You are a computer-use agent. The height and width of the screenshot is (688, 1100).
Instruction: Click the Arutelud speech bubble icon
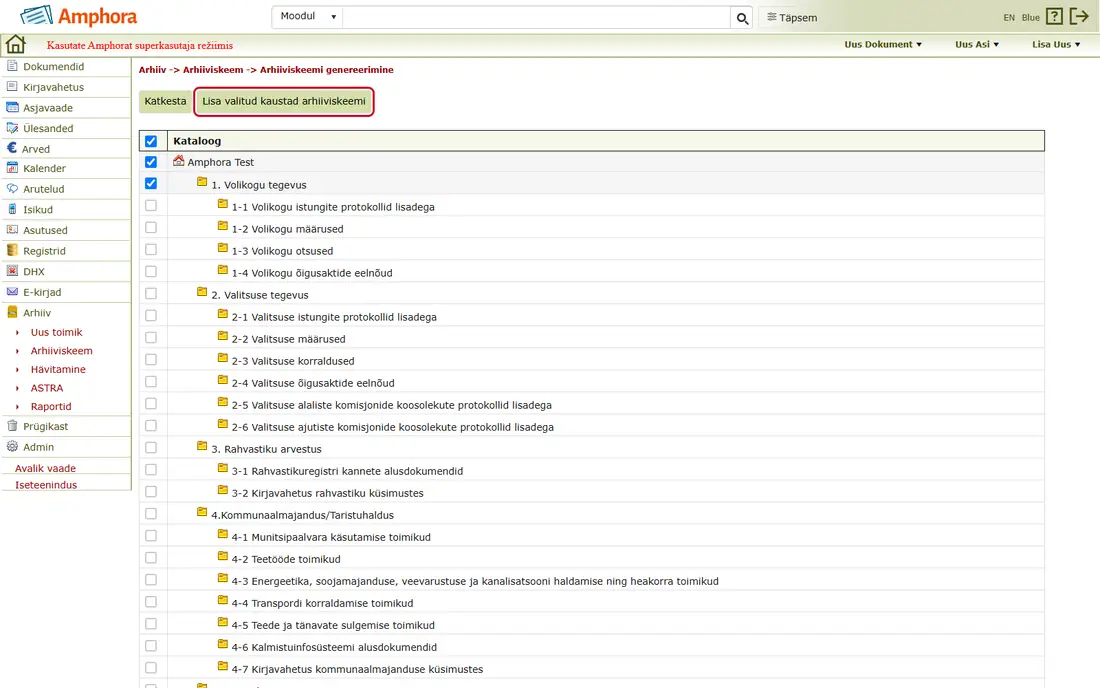tap(12, 189)
